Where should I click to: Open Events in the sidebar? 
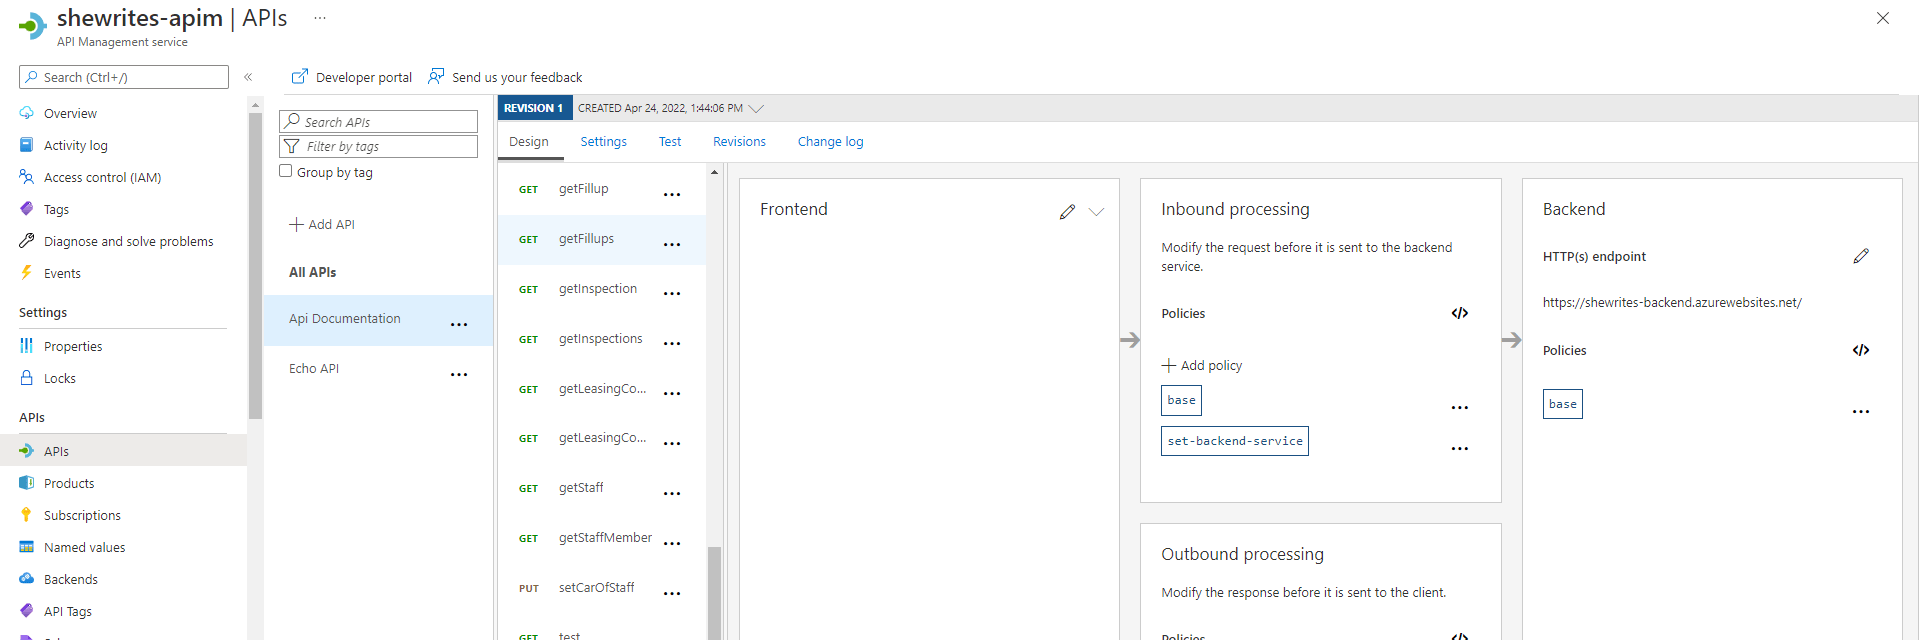pyautogui.click(x=62, y=273)
